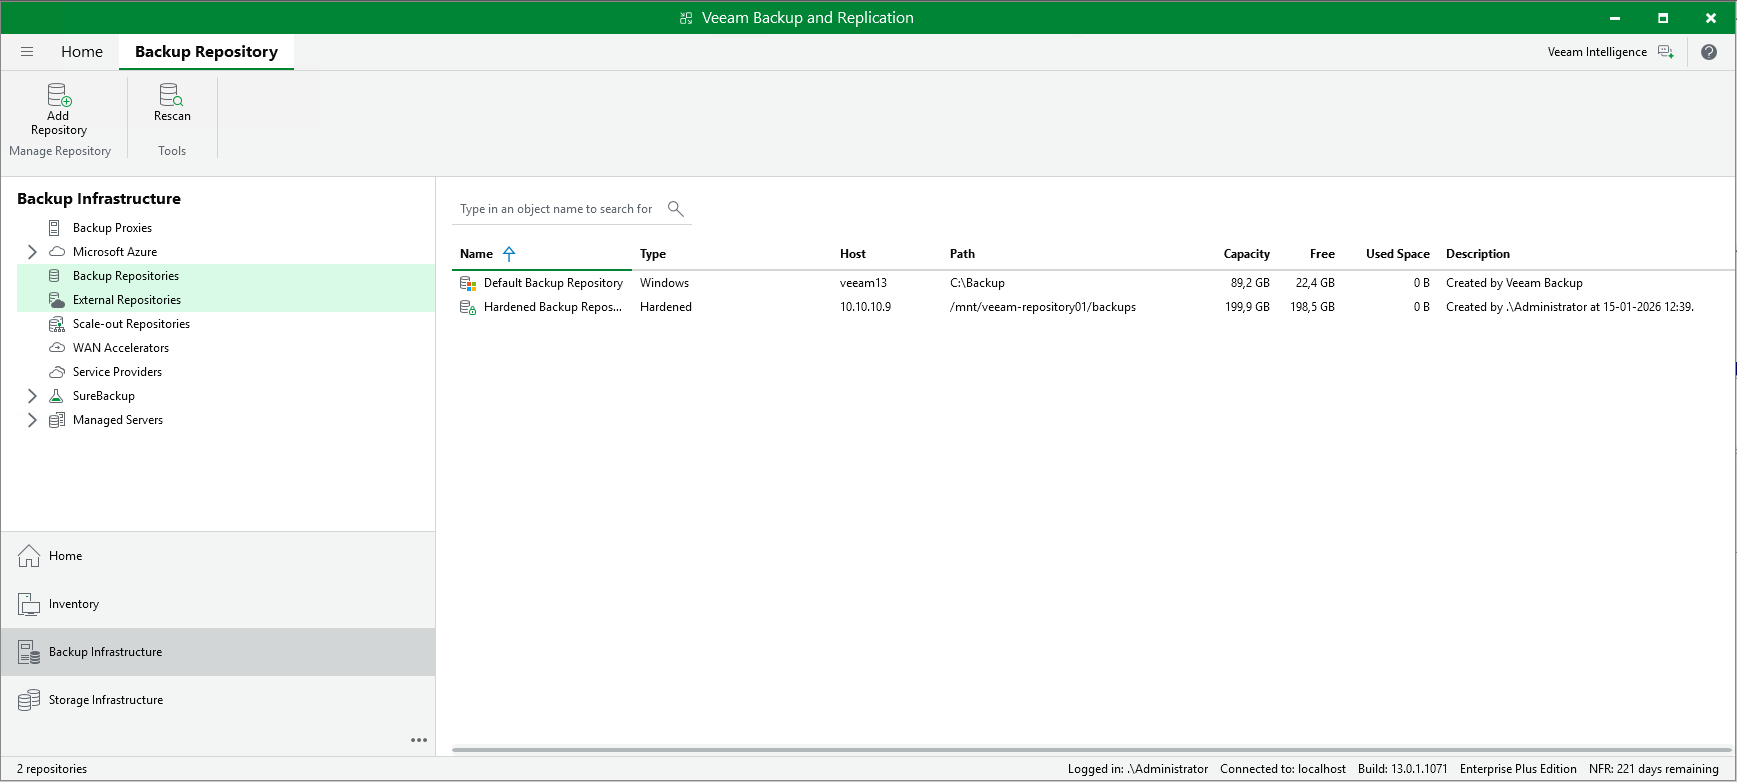
Task: Sort list by Name column header
Action: 477,254
